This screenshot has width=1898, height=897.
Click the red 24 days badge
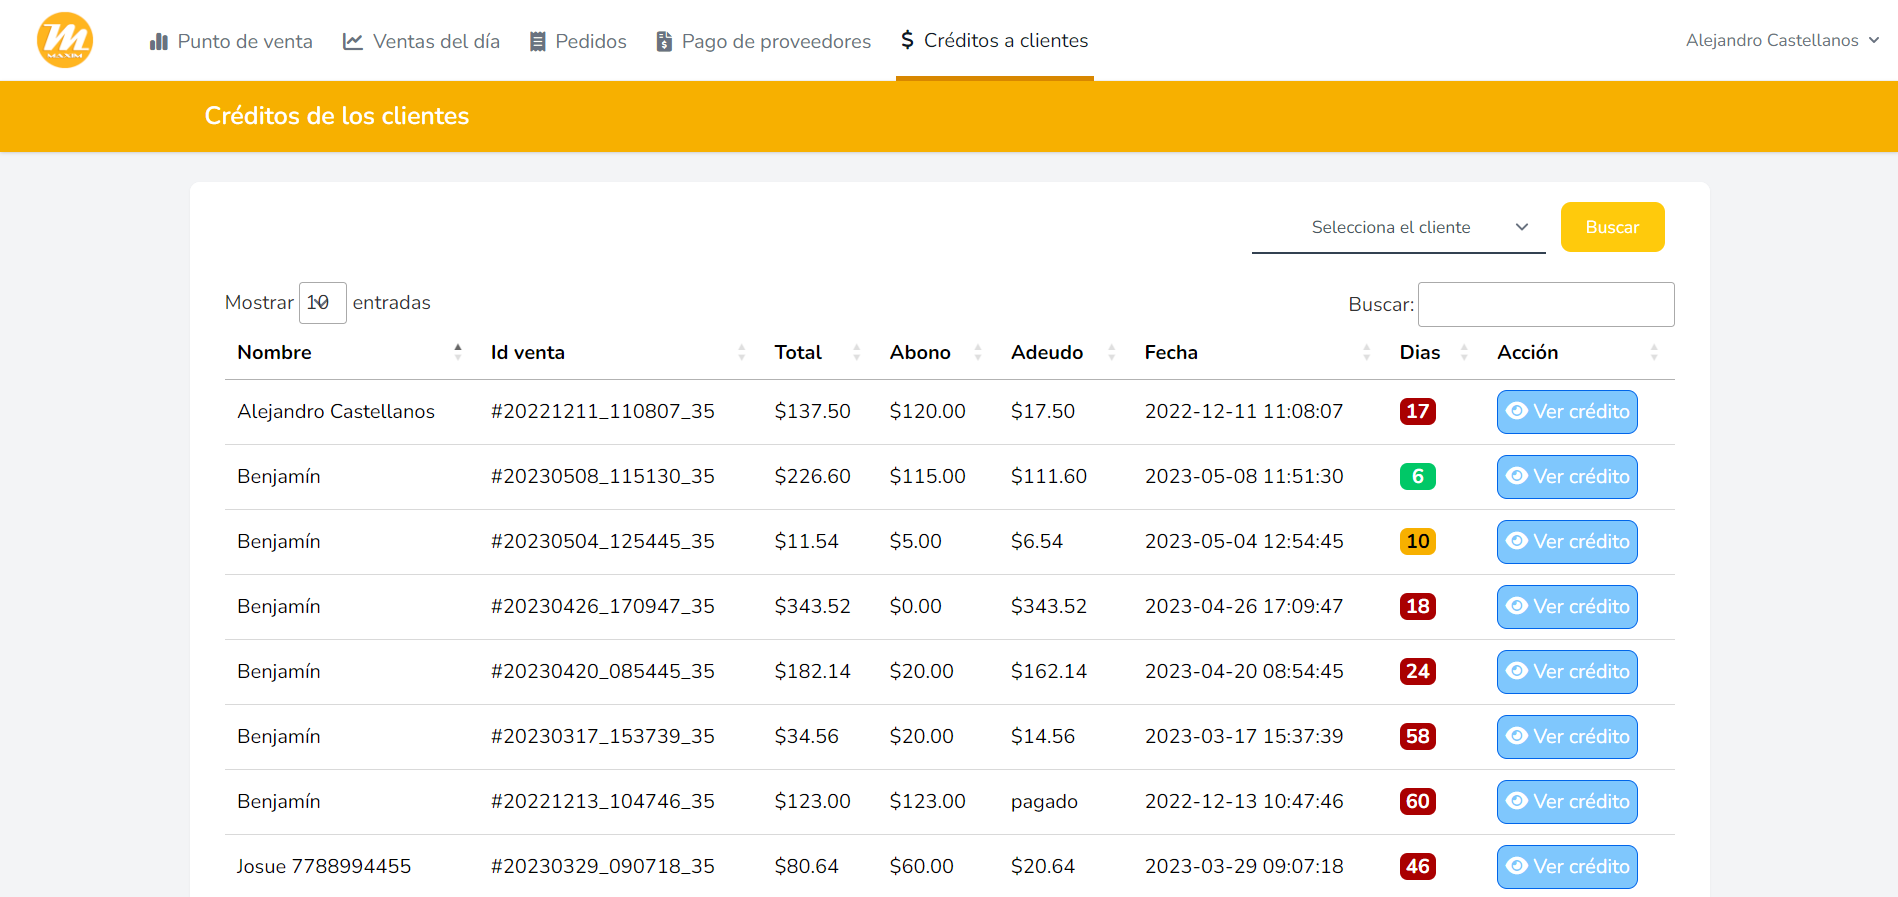click(x=1417, y=671)
